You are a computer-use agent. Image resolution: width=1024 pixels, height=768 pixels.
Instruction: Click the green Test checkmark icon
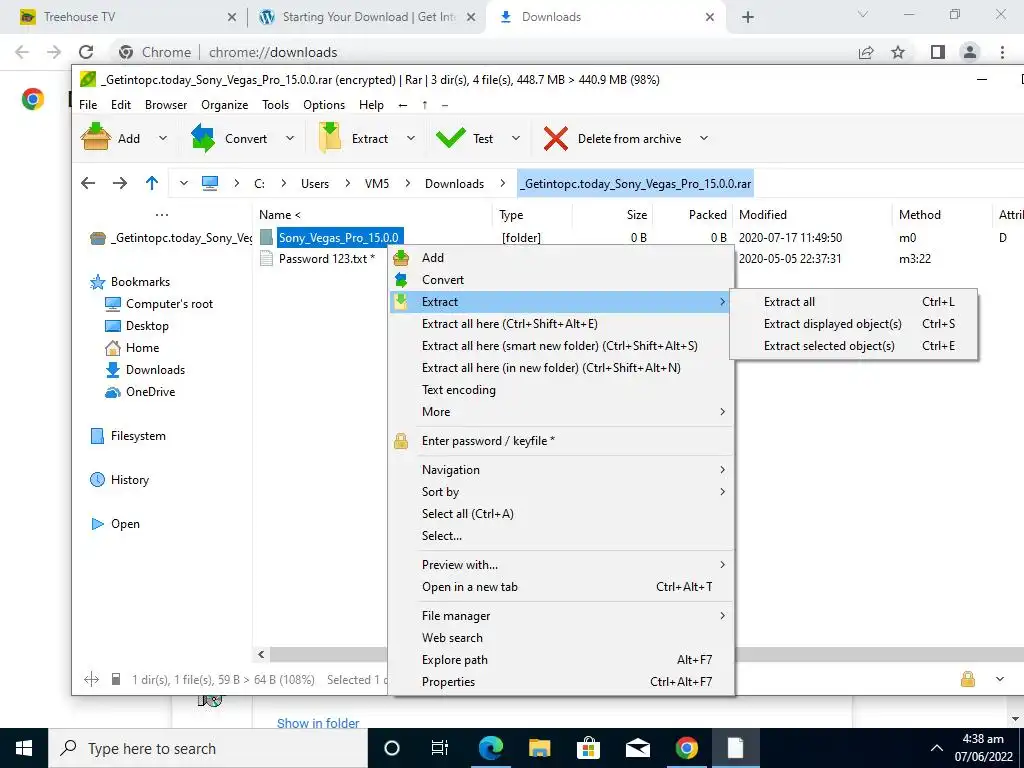tap(451, 138)
